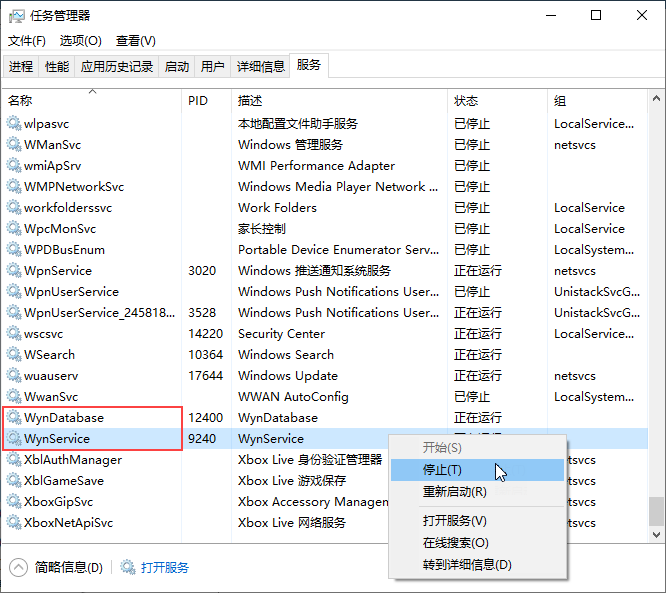The image size is (666, 593).
Task: Choose 转到详细信息(D) in the context menu
Action: (x=477, y=565)
